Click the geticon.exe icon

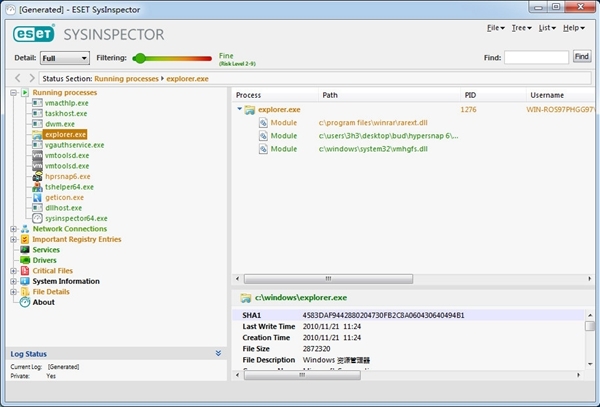pyautogui.click(x=37, y=197)
